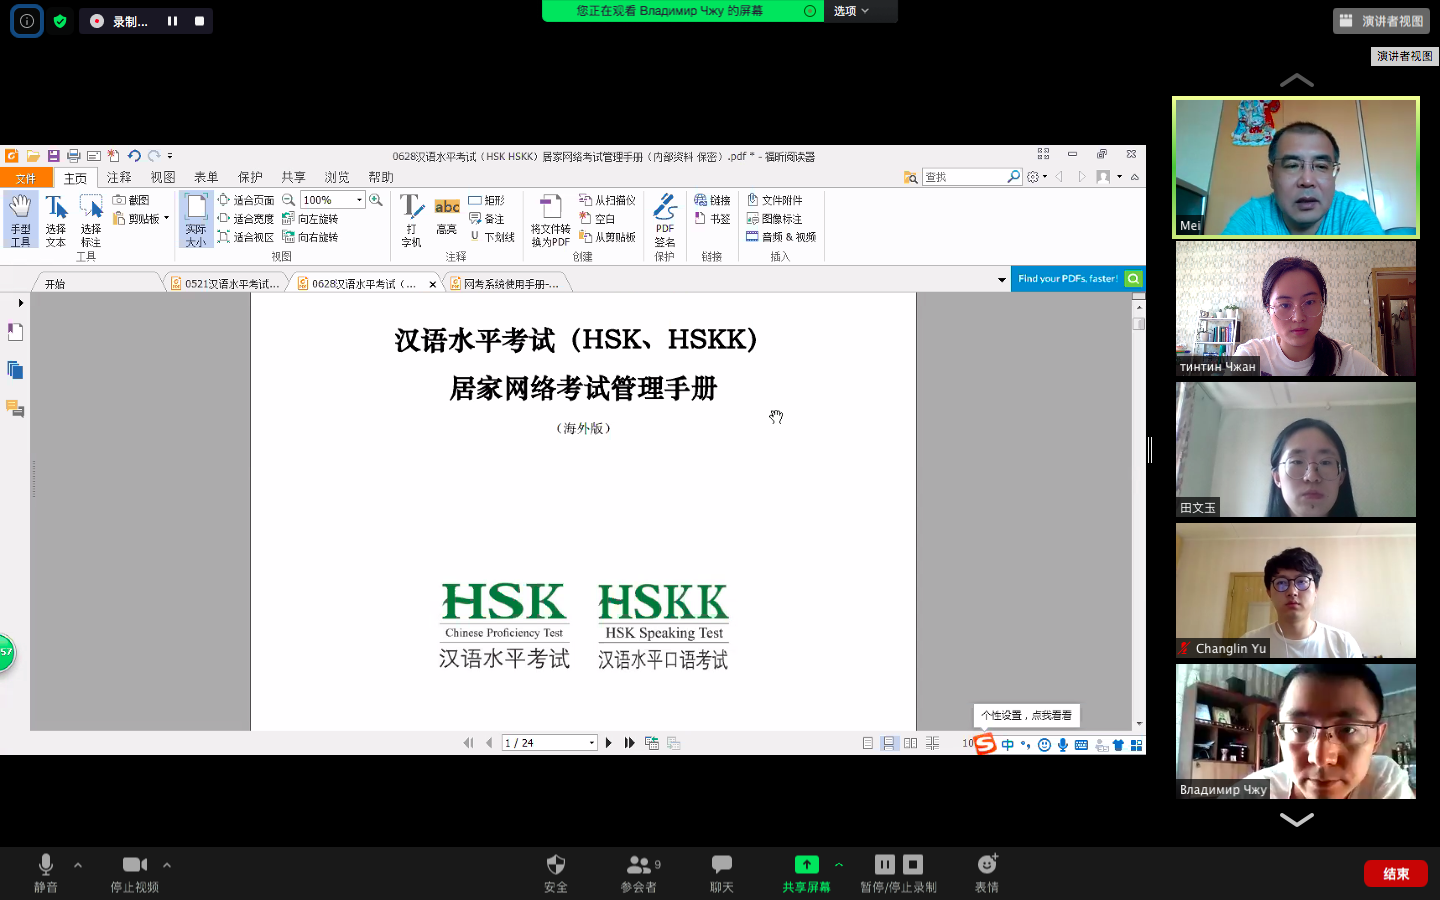Select the Select Annotation tool (选择标注)
The height and width of the screenshot is (900, 1440).
[91, 220]
